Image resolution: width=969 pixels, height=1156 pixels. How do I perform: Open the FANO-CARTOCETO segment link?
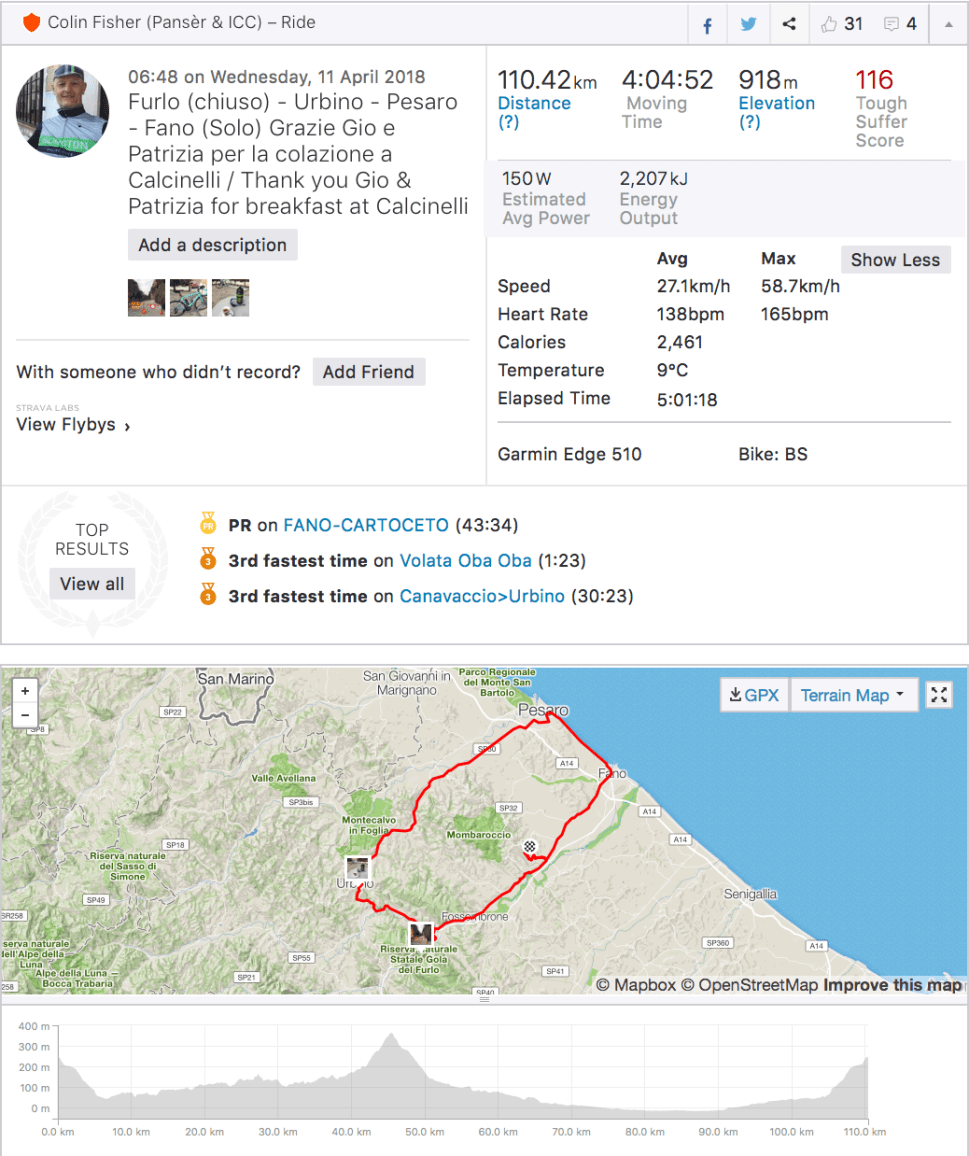tap(366, 524)
